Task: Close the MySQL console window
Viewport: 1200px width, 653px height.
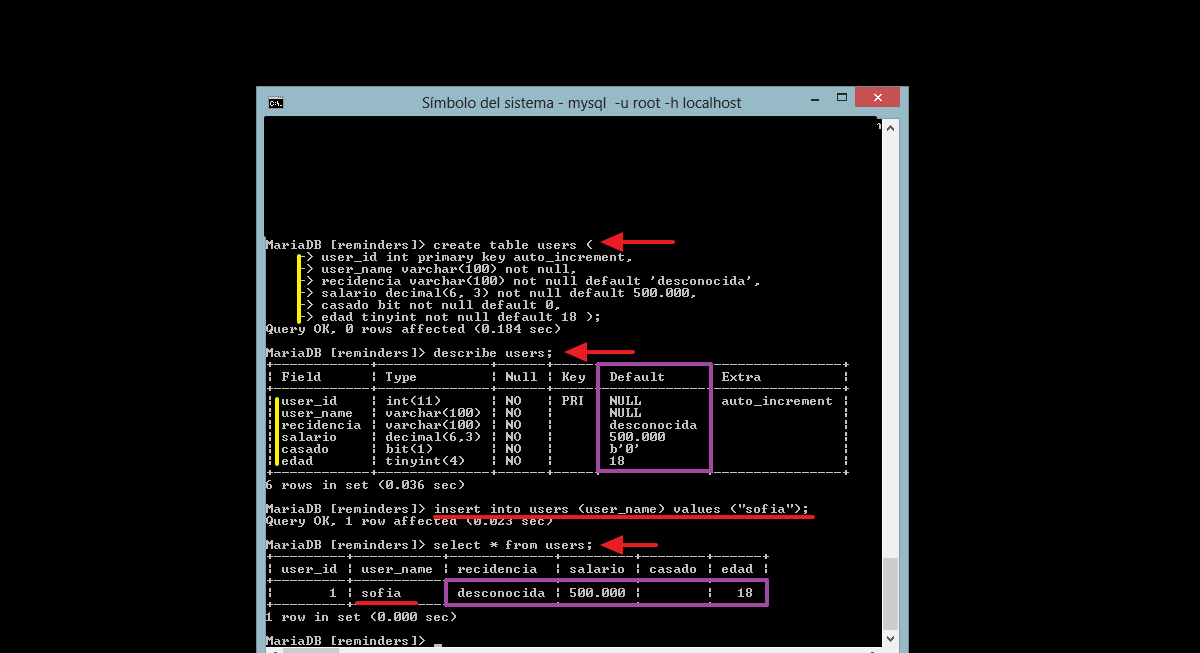Action: click(x=877, y=98)
